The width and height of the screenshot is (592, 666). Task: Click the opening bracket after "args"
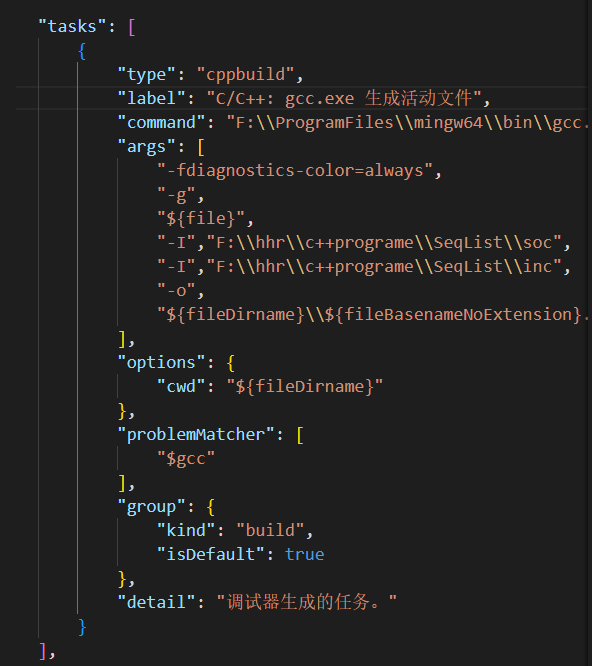pos(201,147)
